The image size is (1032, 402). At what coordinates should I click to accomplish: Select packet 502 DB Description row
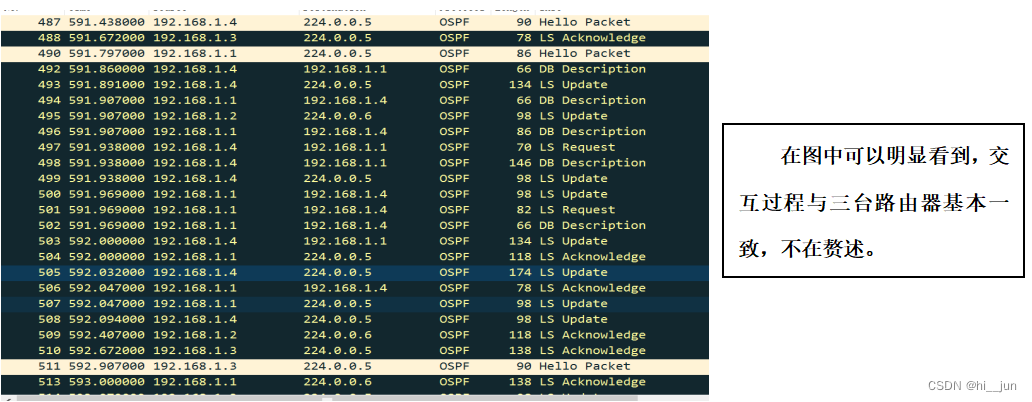(355, 226)
